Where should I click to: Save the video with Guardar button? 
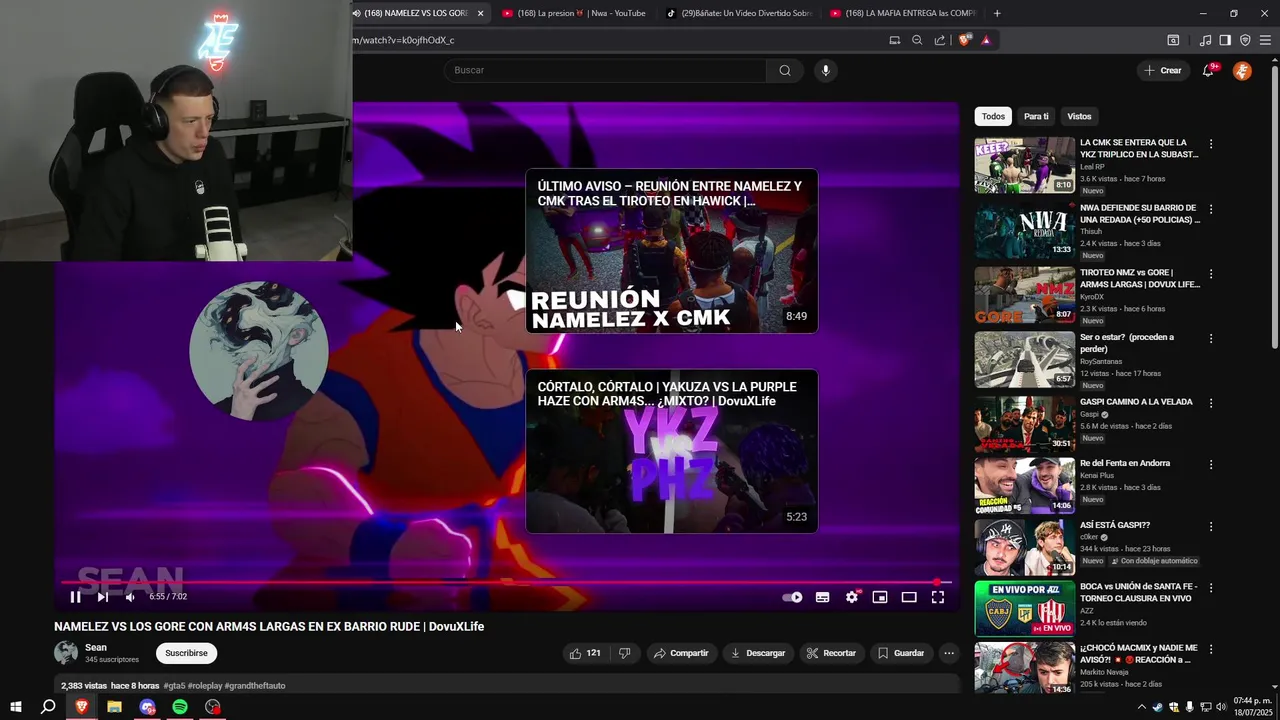901,653
